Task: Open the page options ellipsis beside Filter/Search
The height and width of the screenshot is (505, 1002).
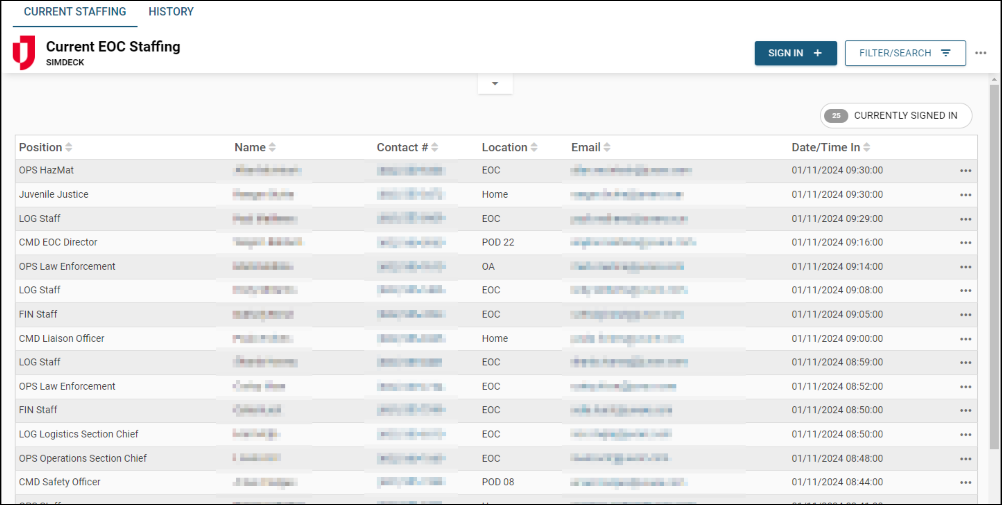Action: [980, 53]
